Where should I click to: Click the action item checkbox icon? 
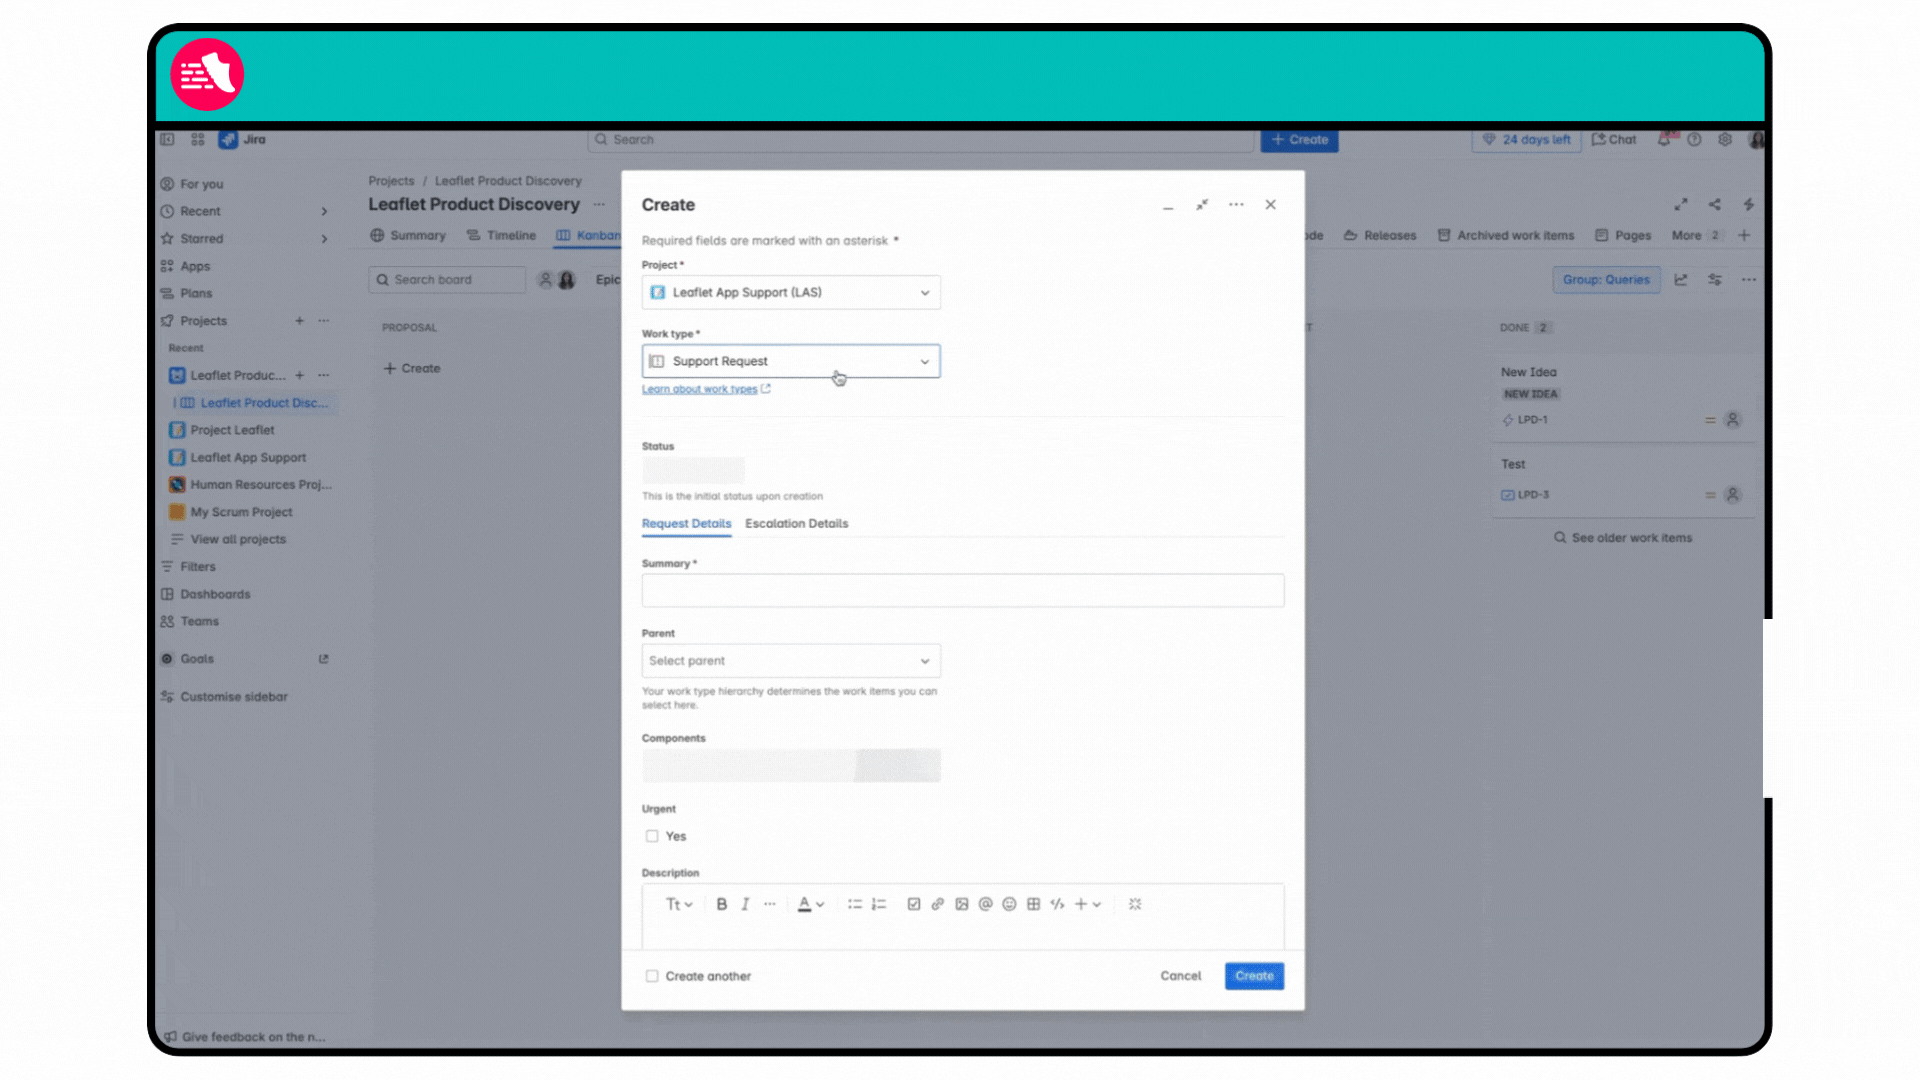pyautogui.click(x=913, y=904)
